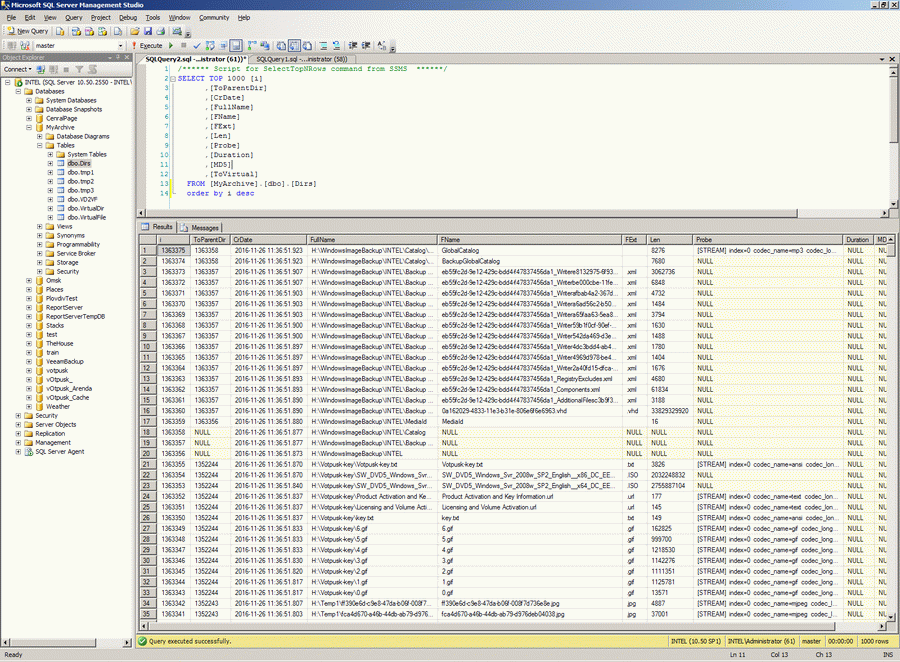
Task: Open the Tools menu
Action: point(153,18)
